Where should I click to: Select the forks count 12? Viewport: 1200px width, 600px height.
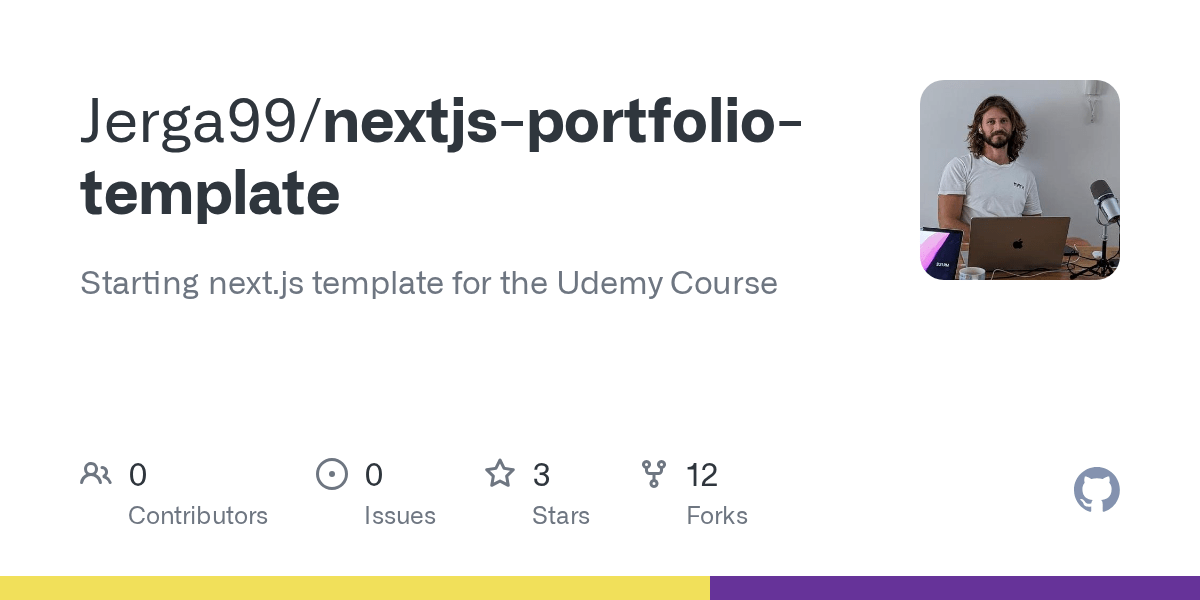pyautogui.click(x=702, y=475)
